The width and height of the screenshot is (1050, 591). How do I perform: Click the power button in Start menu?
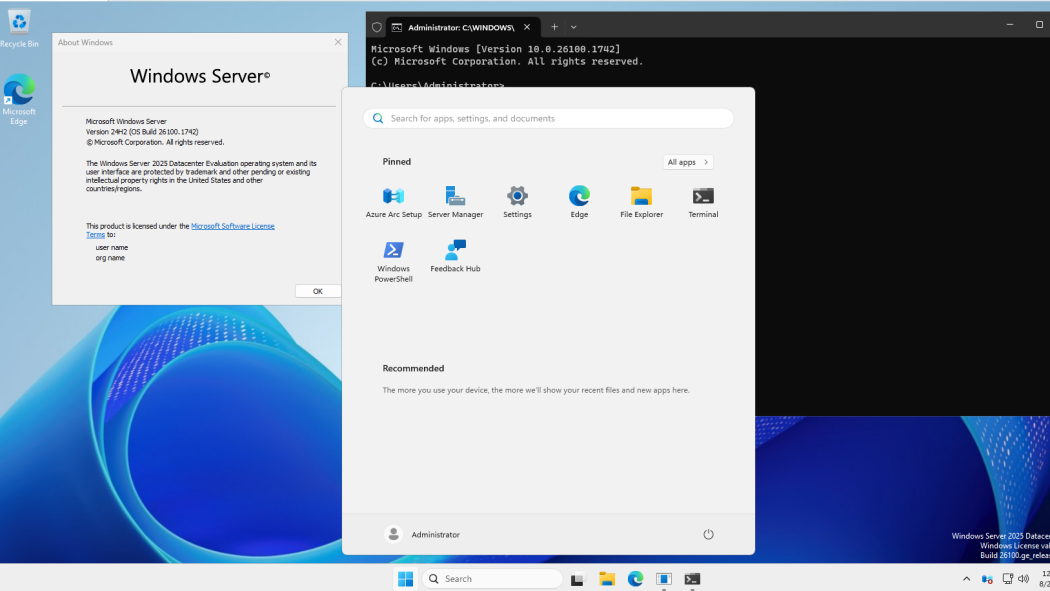[x=708, y=534]
